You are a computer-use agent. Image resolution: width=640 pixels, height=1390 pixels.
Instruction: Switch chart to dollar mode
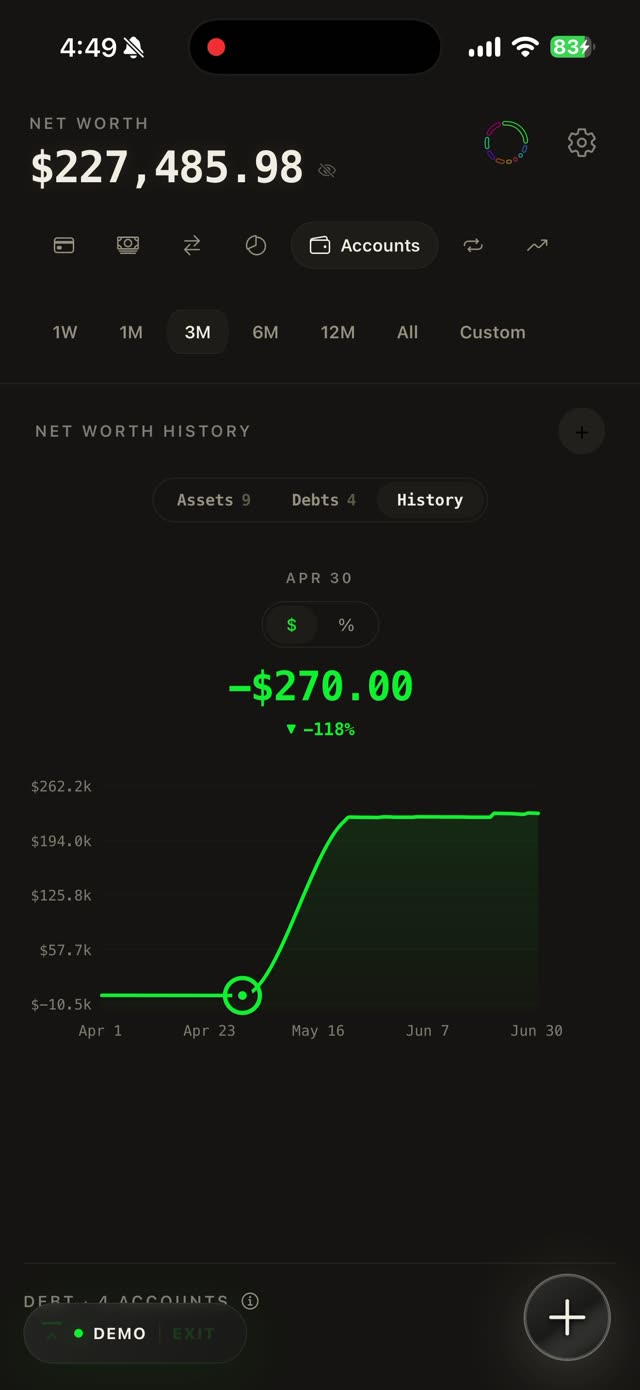[292, 625]
